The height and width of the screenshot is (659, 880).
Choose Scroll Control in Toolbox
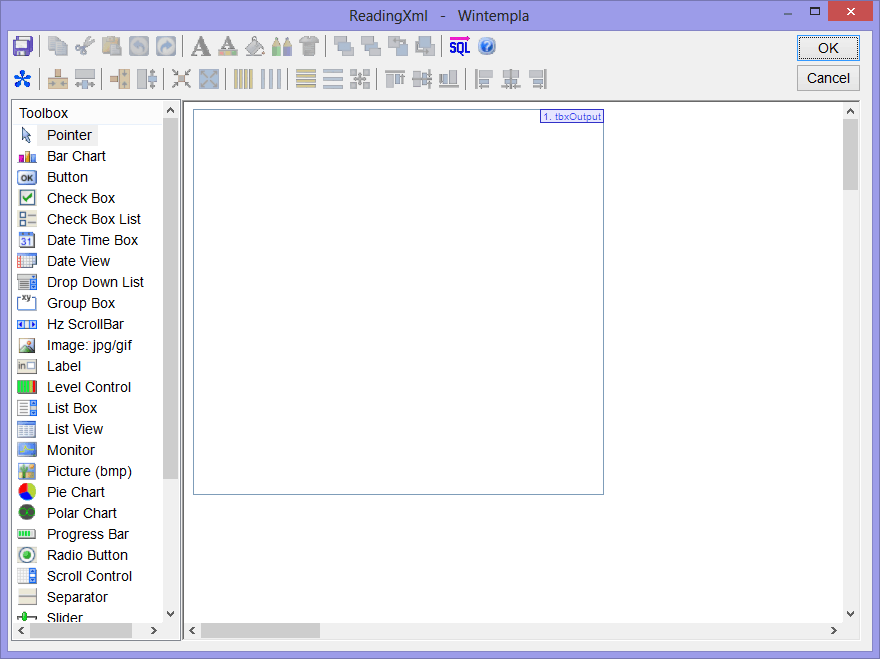click(x=89, y=576)
